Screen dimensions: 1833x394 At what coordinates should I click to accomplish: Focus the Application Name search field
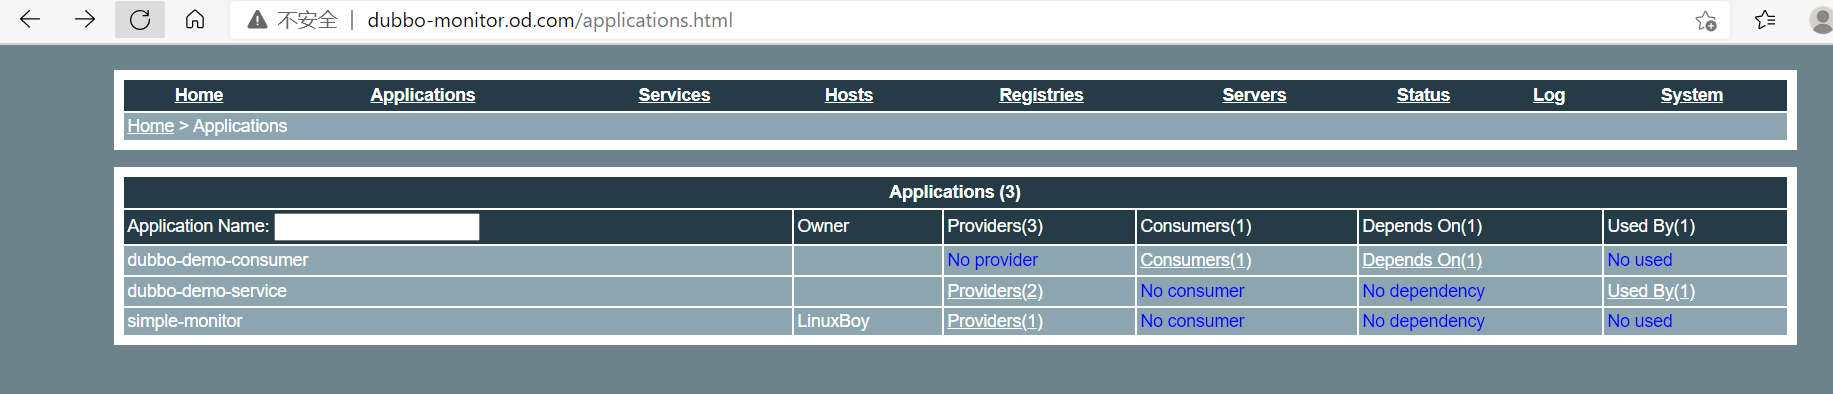point(377,227)
